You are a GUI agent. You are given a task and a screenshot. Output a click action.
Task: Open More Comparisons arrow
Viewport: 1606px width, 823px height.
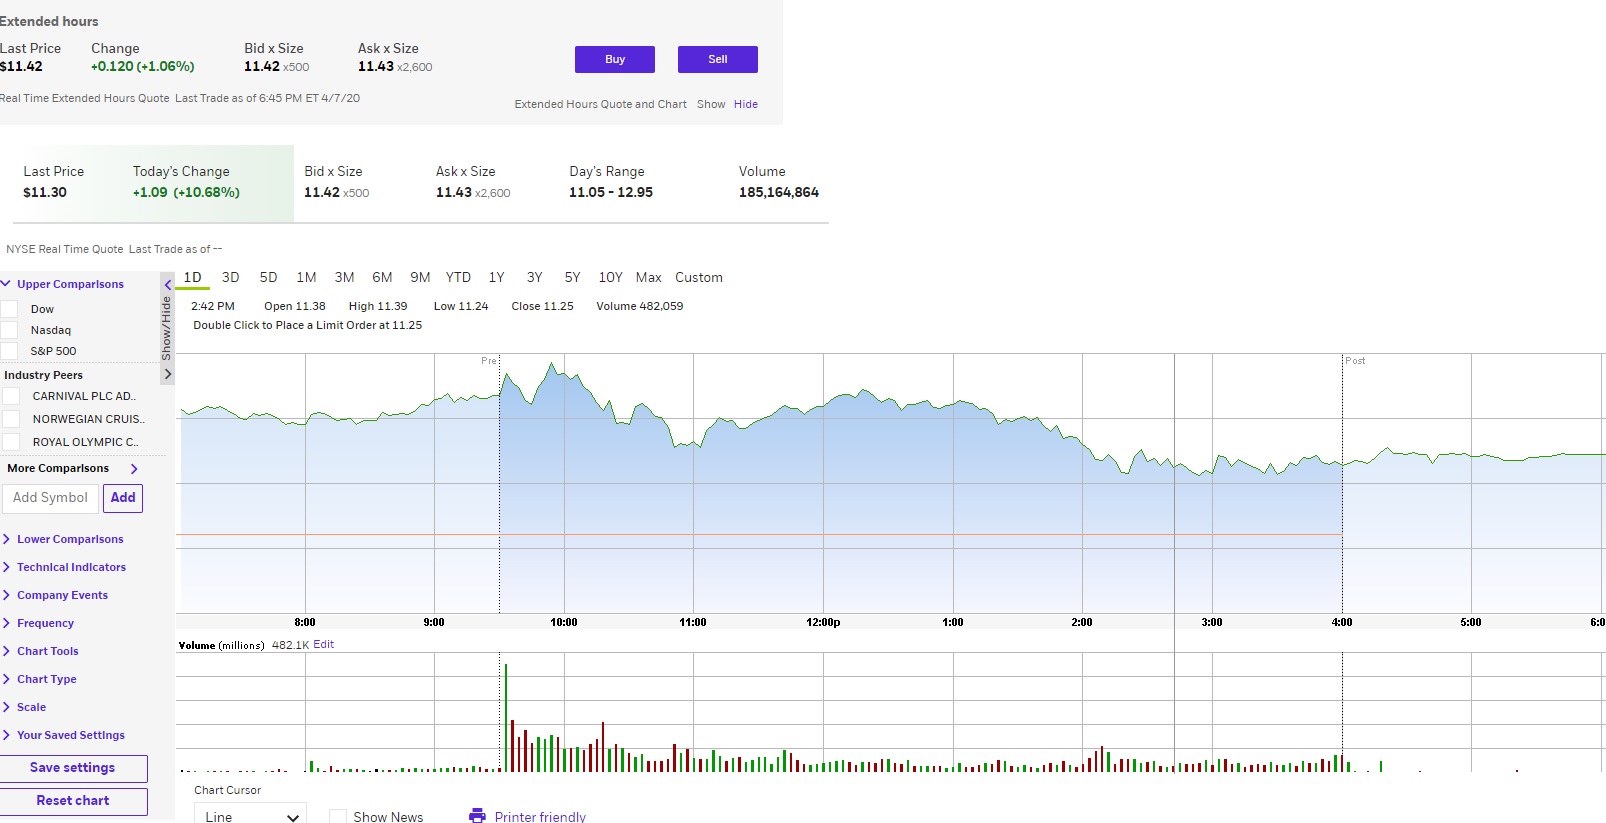click(134, 469)
